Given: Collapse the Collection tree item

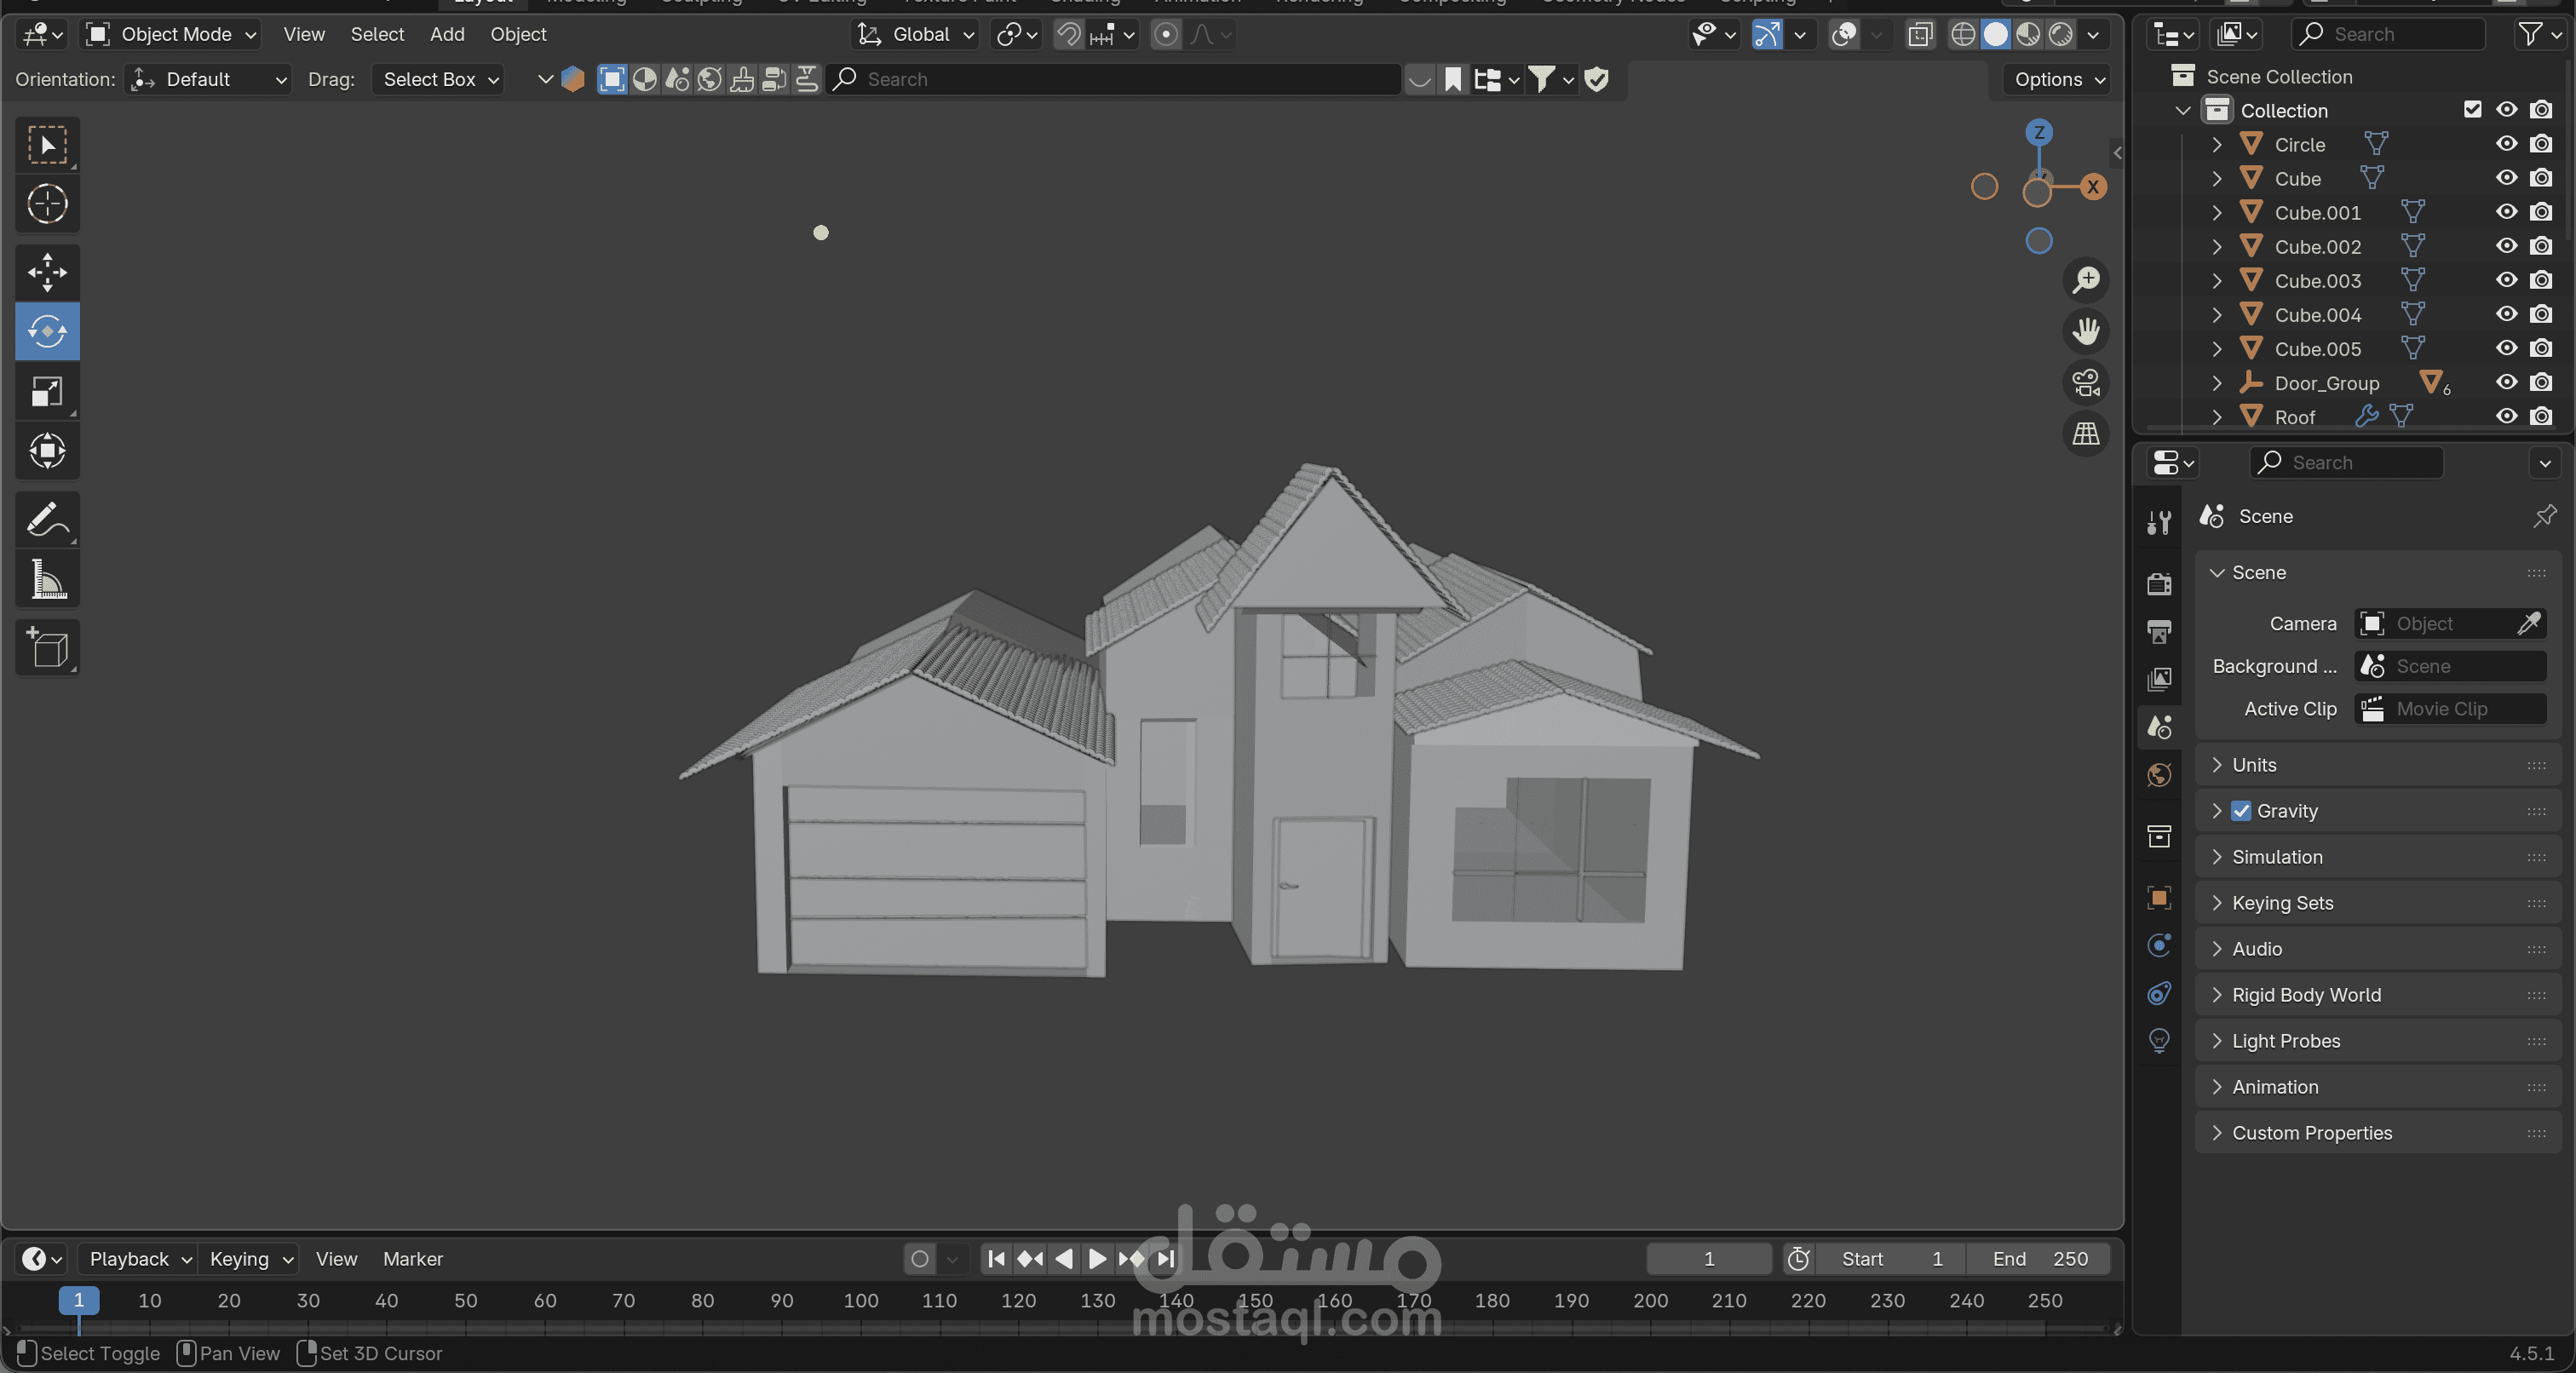Looking at the screenshot, I should coord(2182,110).
